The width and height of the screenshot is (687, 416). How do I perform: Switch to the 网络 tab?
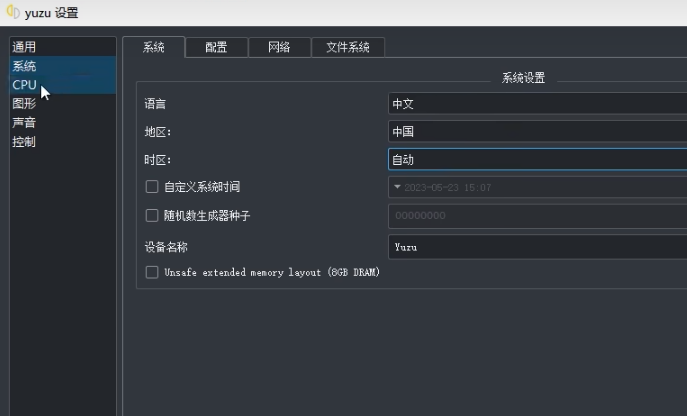click(x=279, y=47)
